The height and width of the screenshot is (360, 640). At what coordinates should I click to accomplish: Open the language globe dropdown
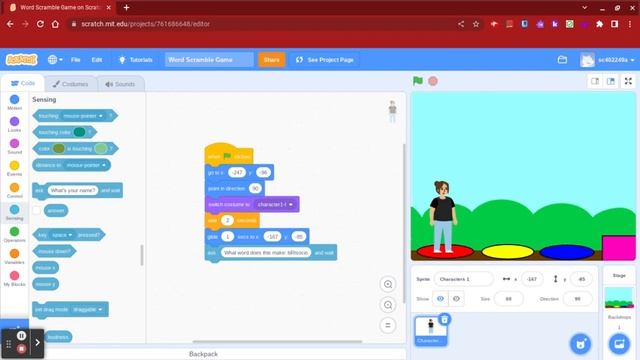tap(55, 60)
